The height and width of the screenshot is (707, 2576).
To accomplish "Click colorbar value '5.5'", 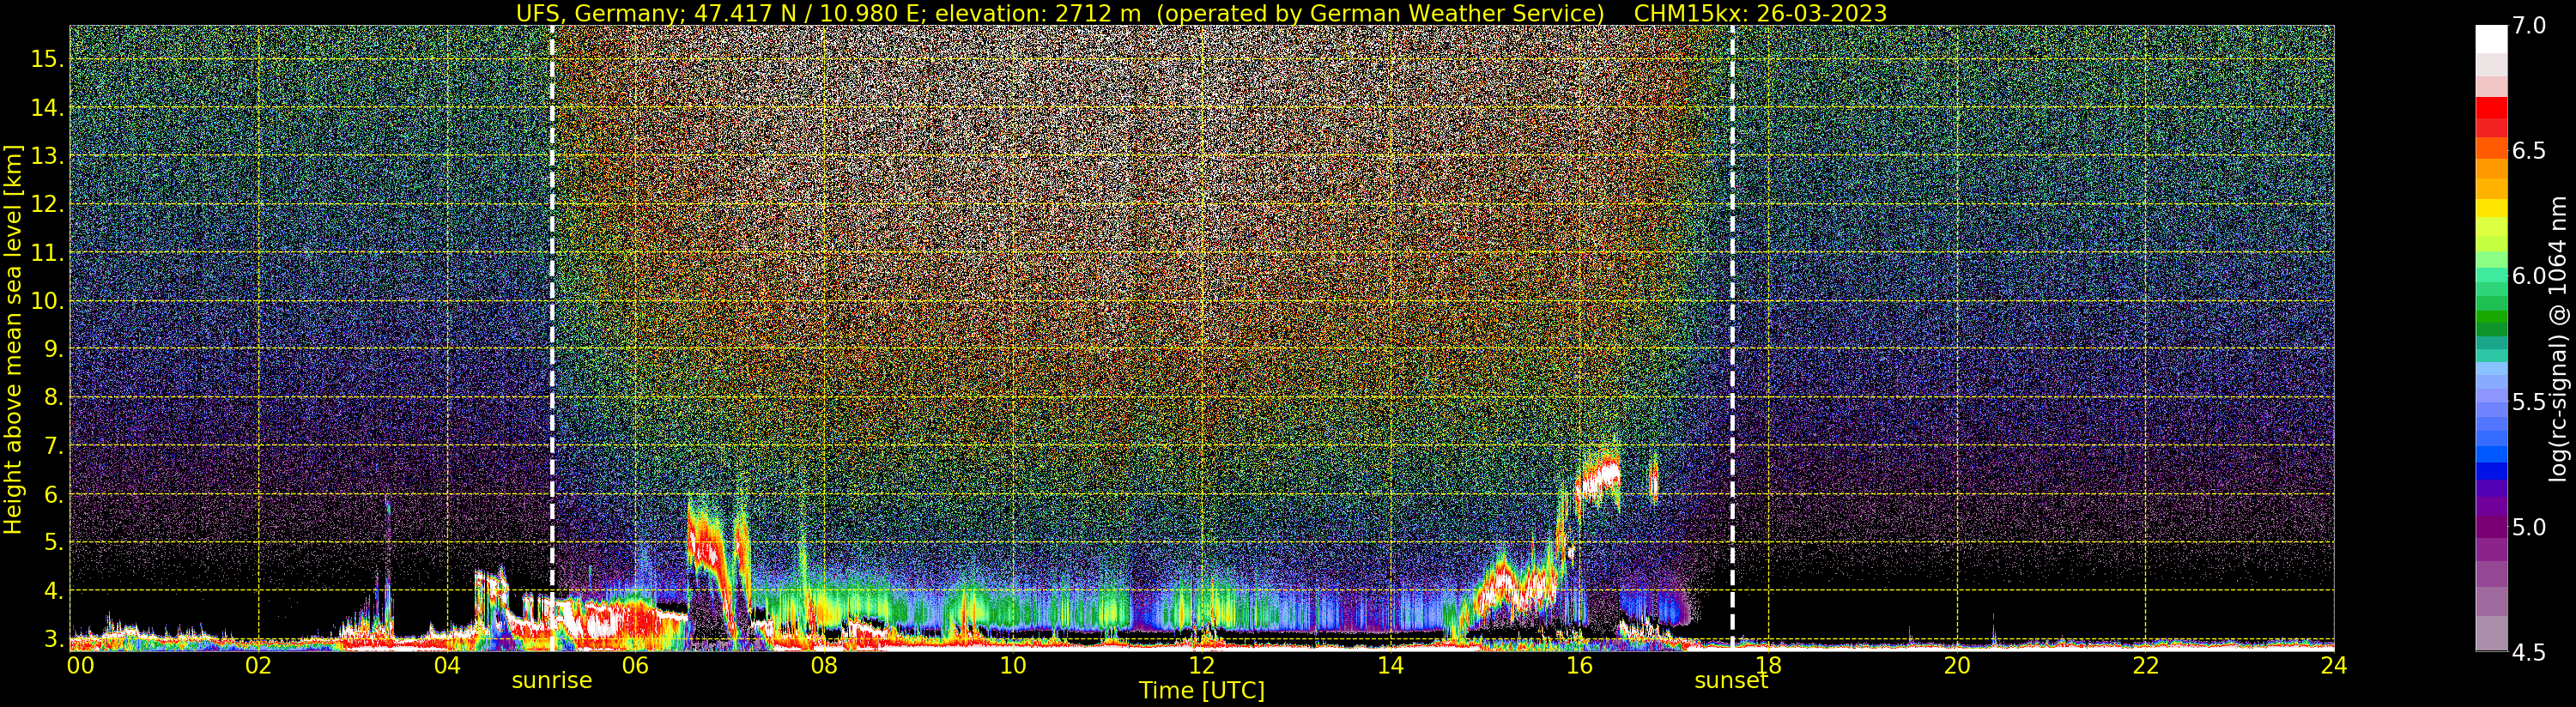I will tap(2529, 402).
